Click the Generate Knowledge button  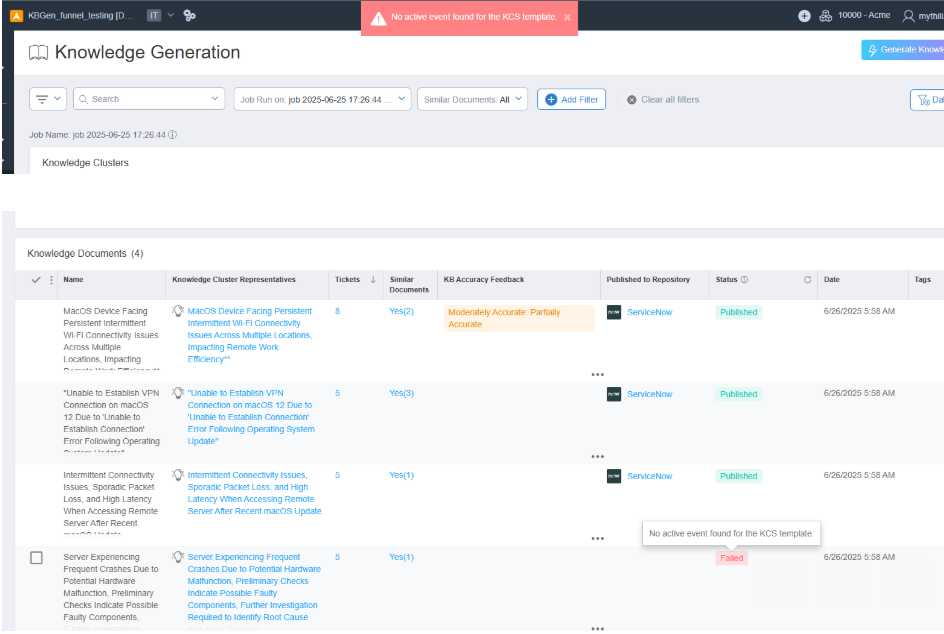pyautogui.click(x=902, y=50)
